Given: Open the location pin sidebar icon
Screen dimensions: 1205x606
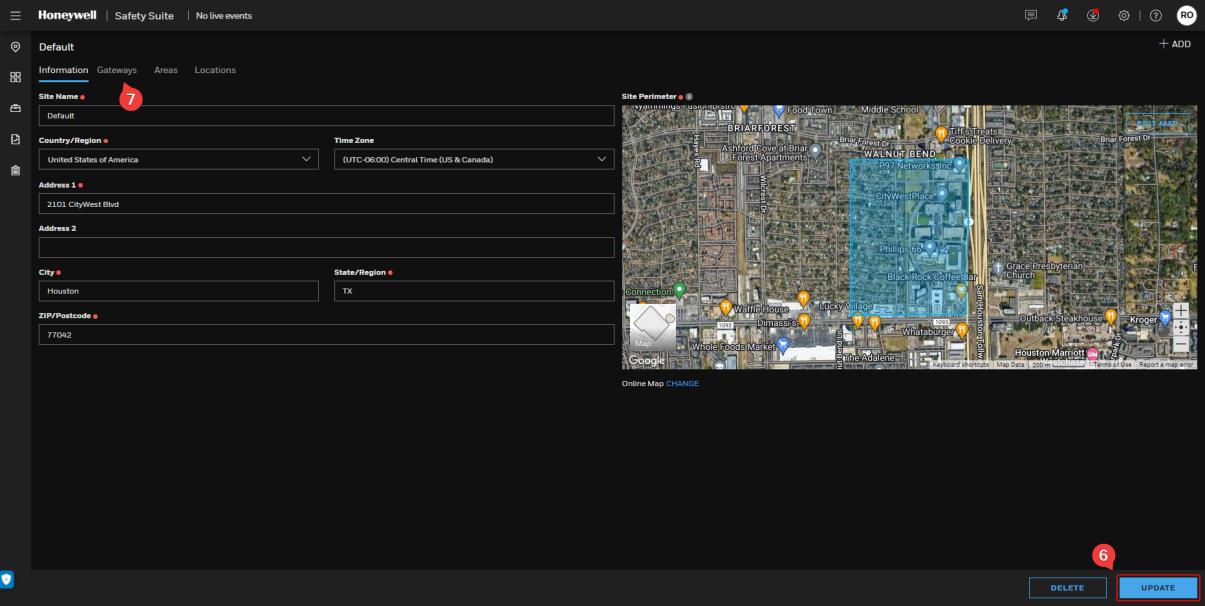Looking at the screenshot, I should (15, 47).
